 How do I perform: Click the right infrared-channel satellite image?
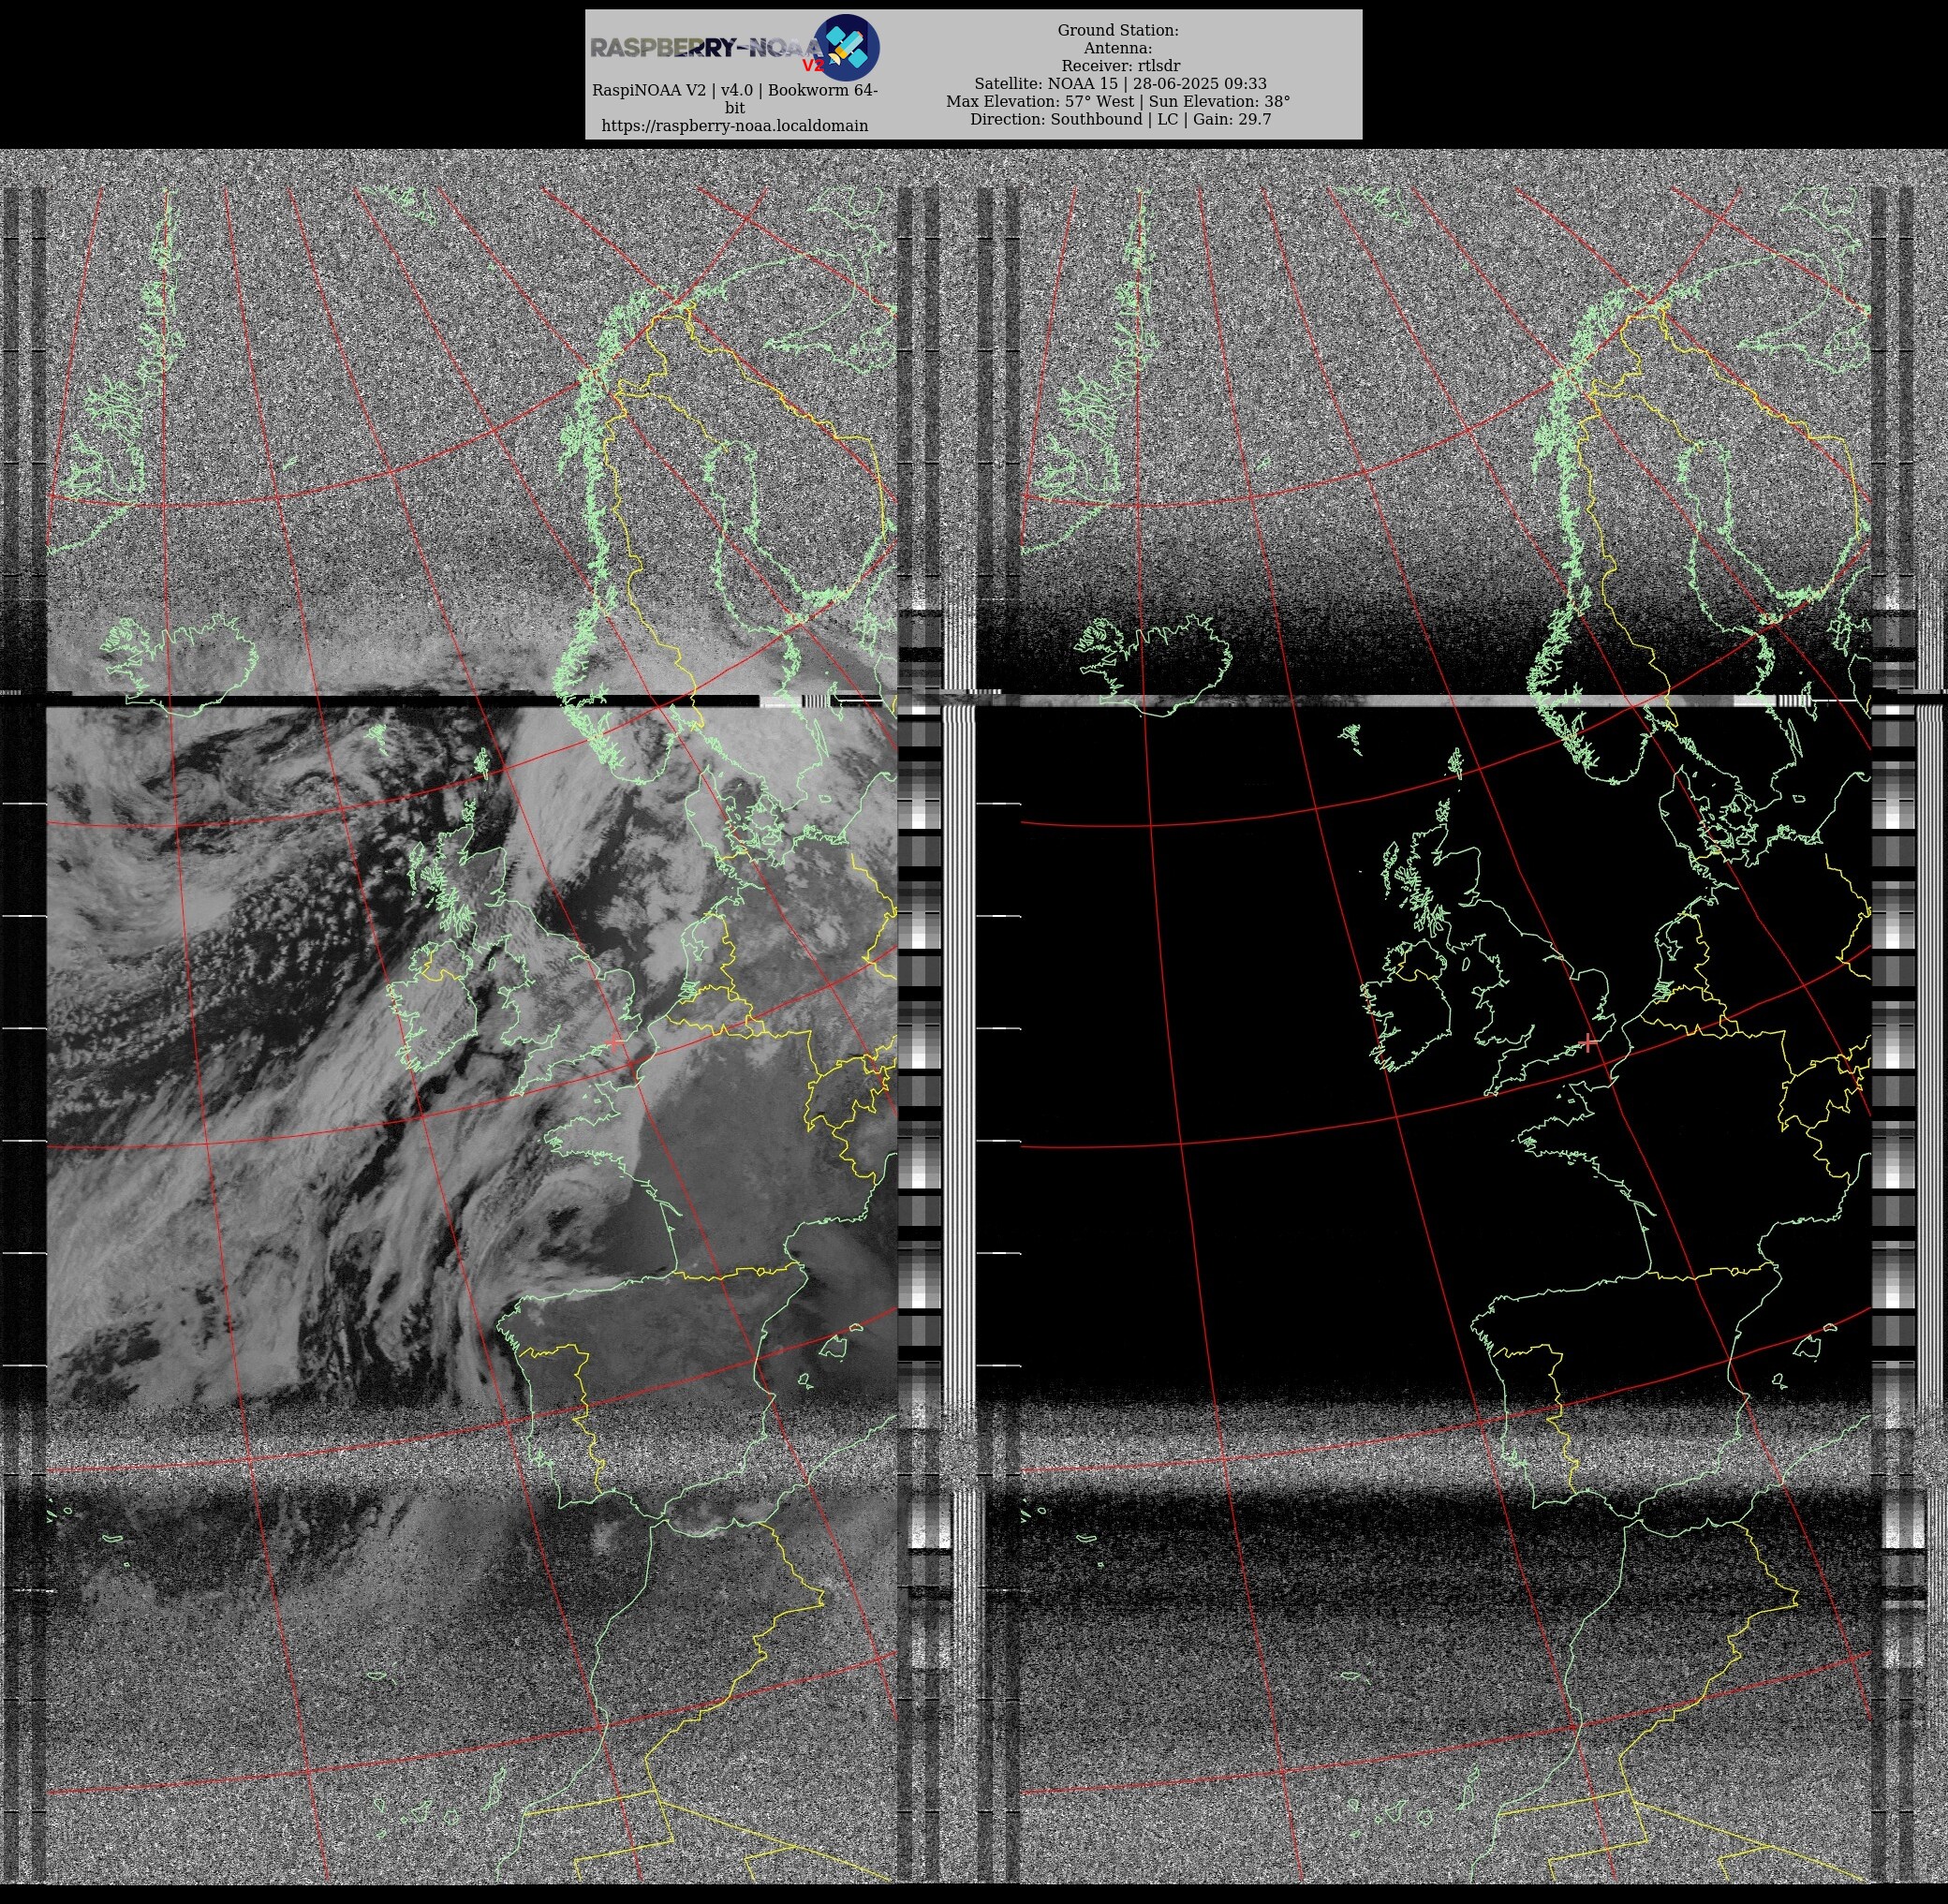coord(1445,1033)
